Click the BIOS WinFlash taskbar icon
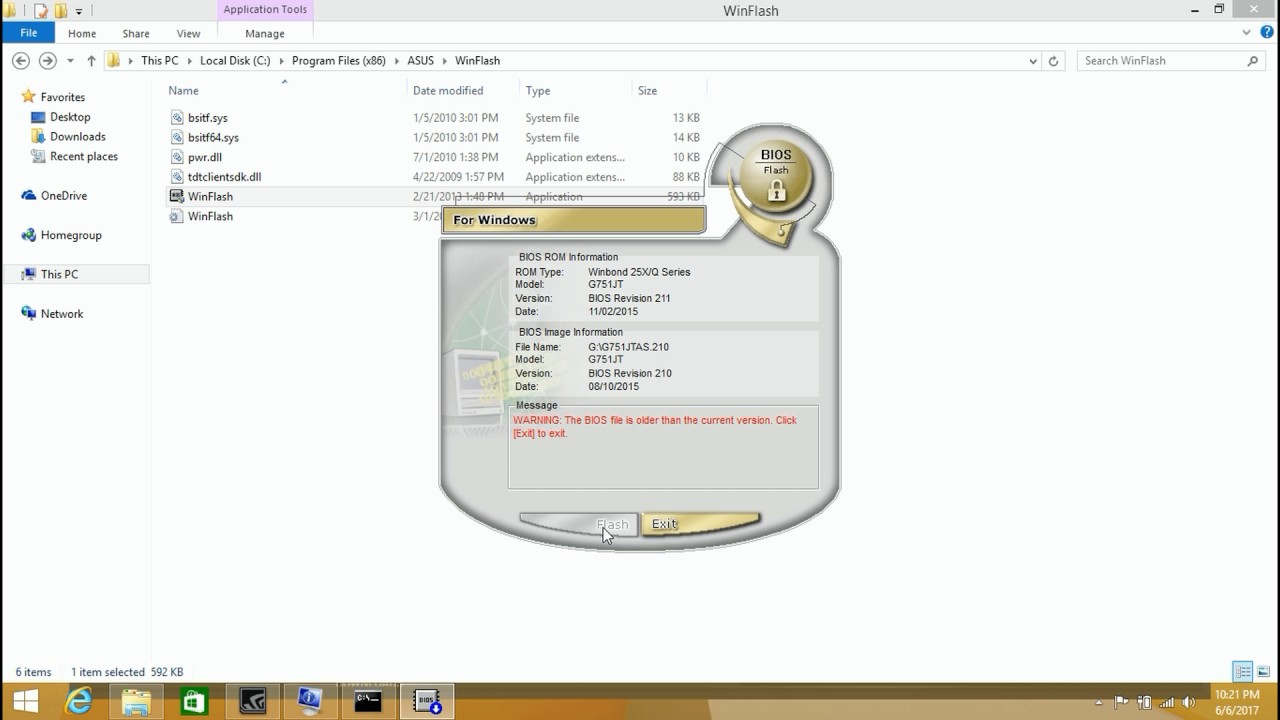This screenshot has width=1280, height=720. tap(428, 702)
